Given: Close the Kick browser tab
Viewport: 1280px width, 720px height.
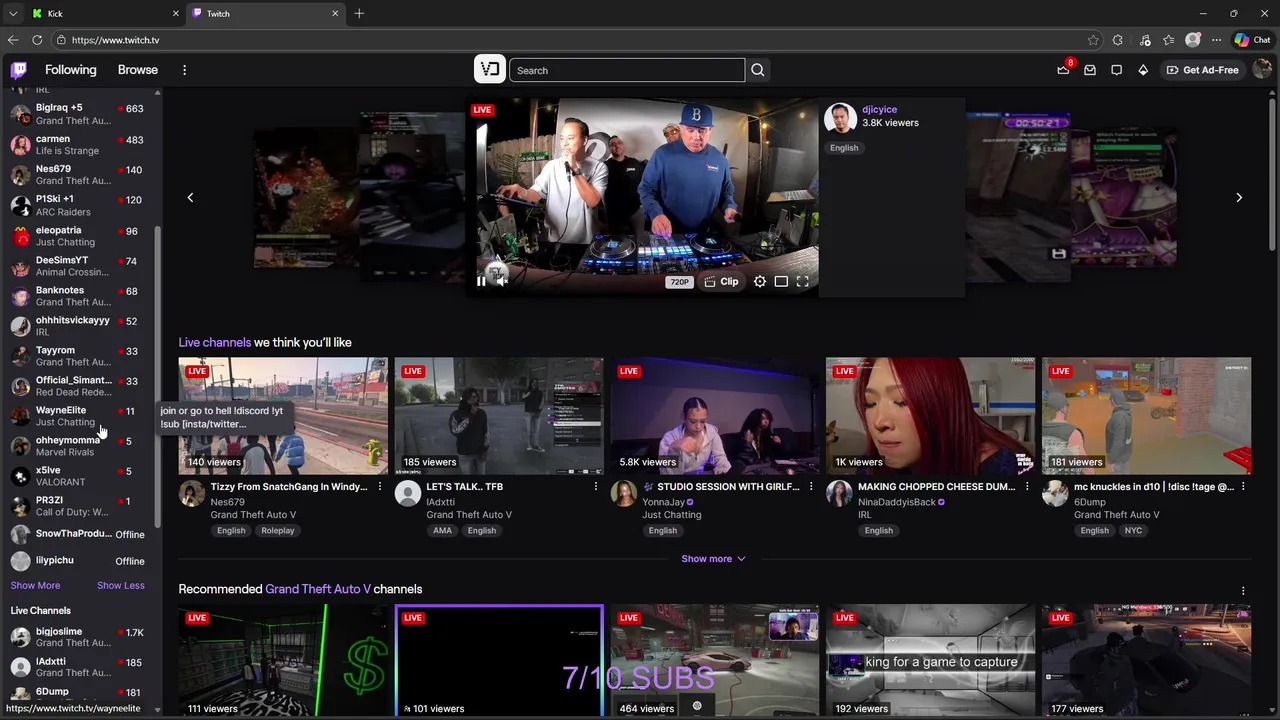Looking at the screenshot, I should tap(175, 13).
